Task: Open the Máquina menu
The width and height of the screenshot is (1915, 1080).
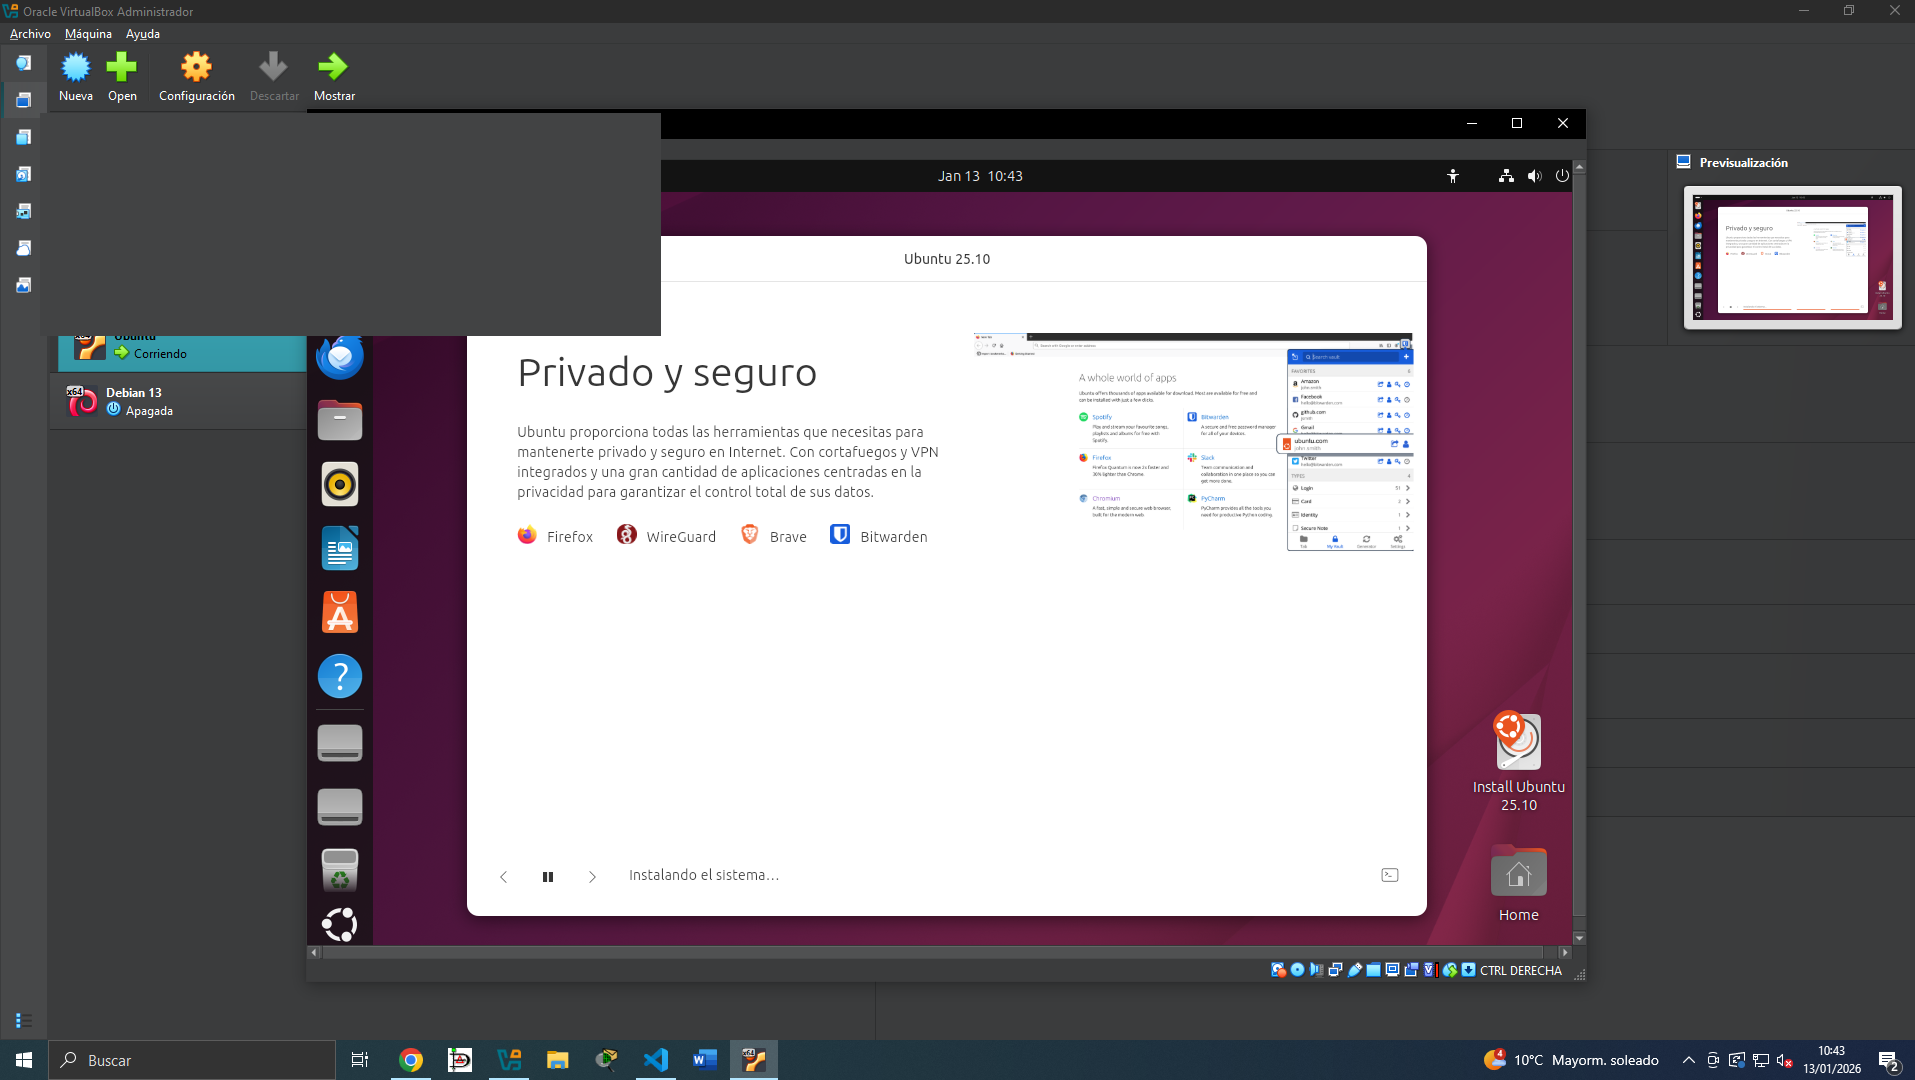Action: pyautogui.click(x=88, y=33)
